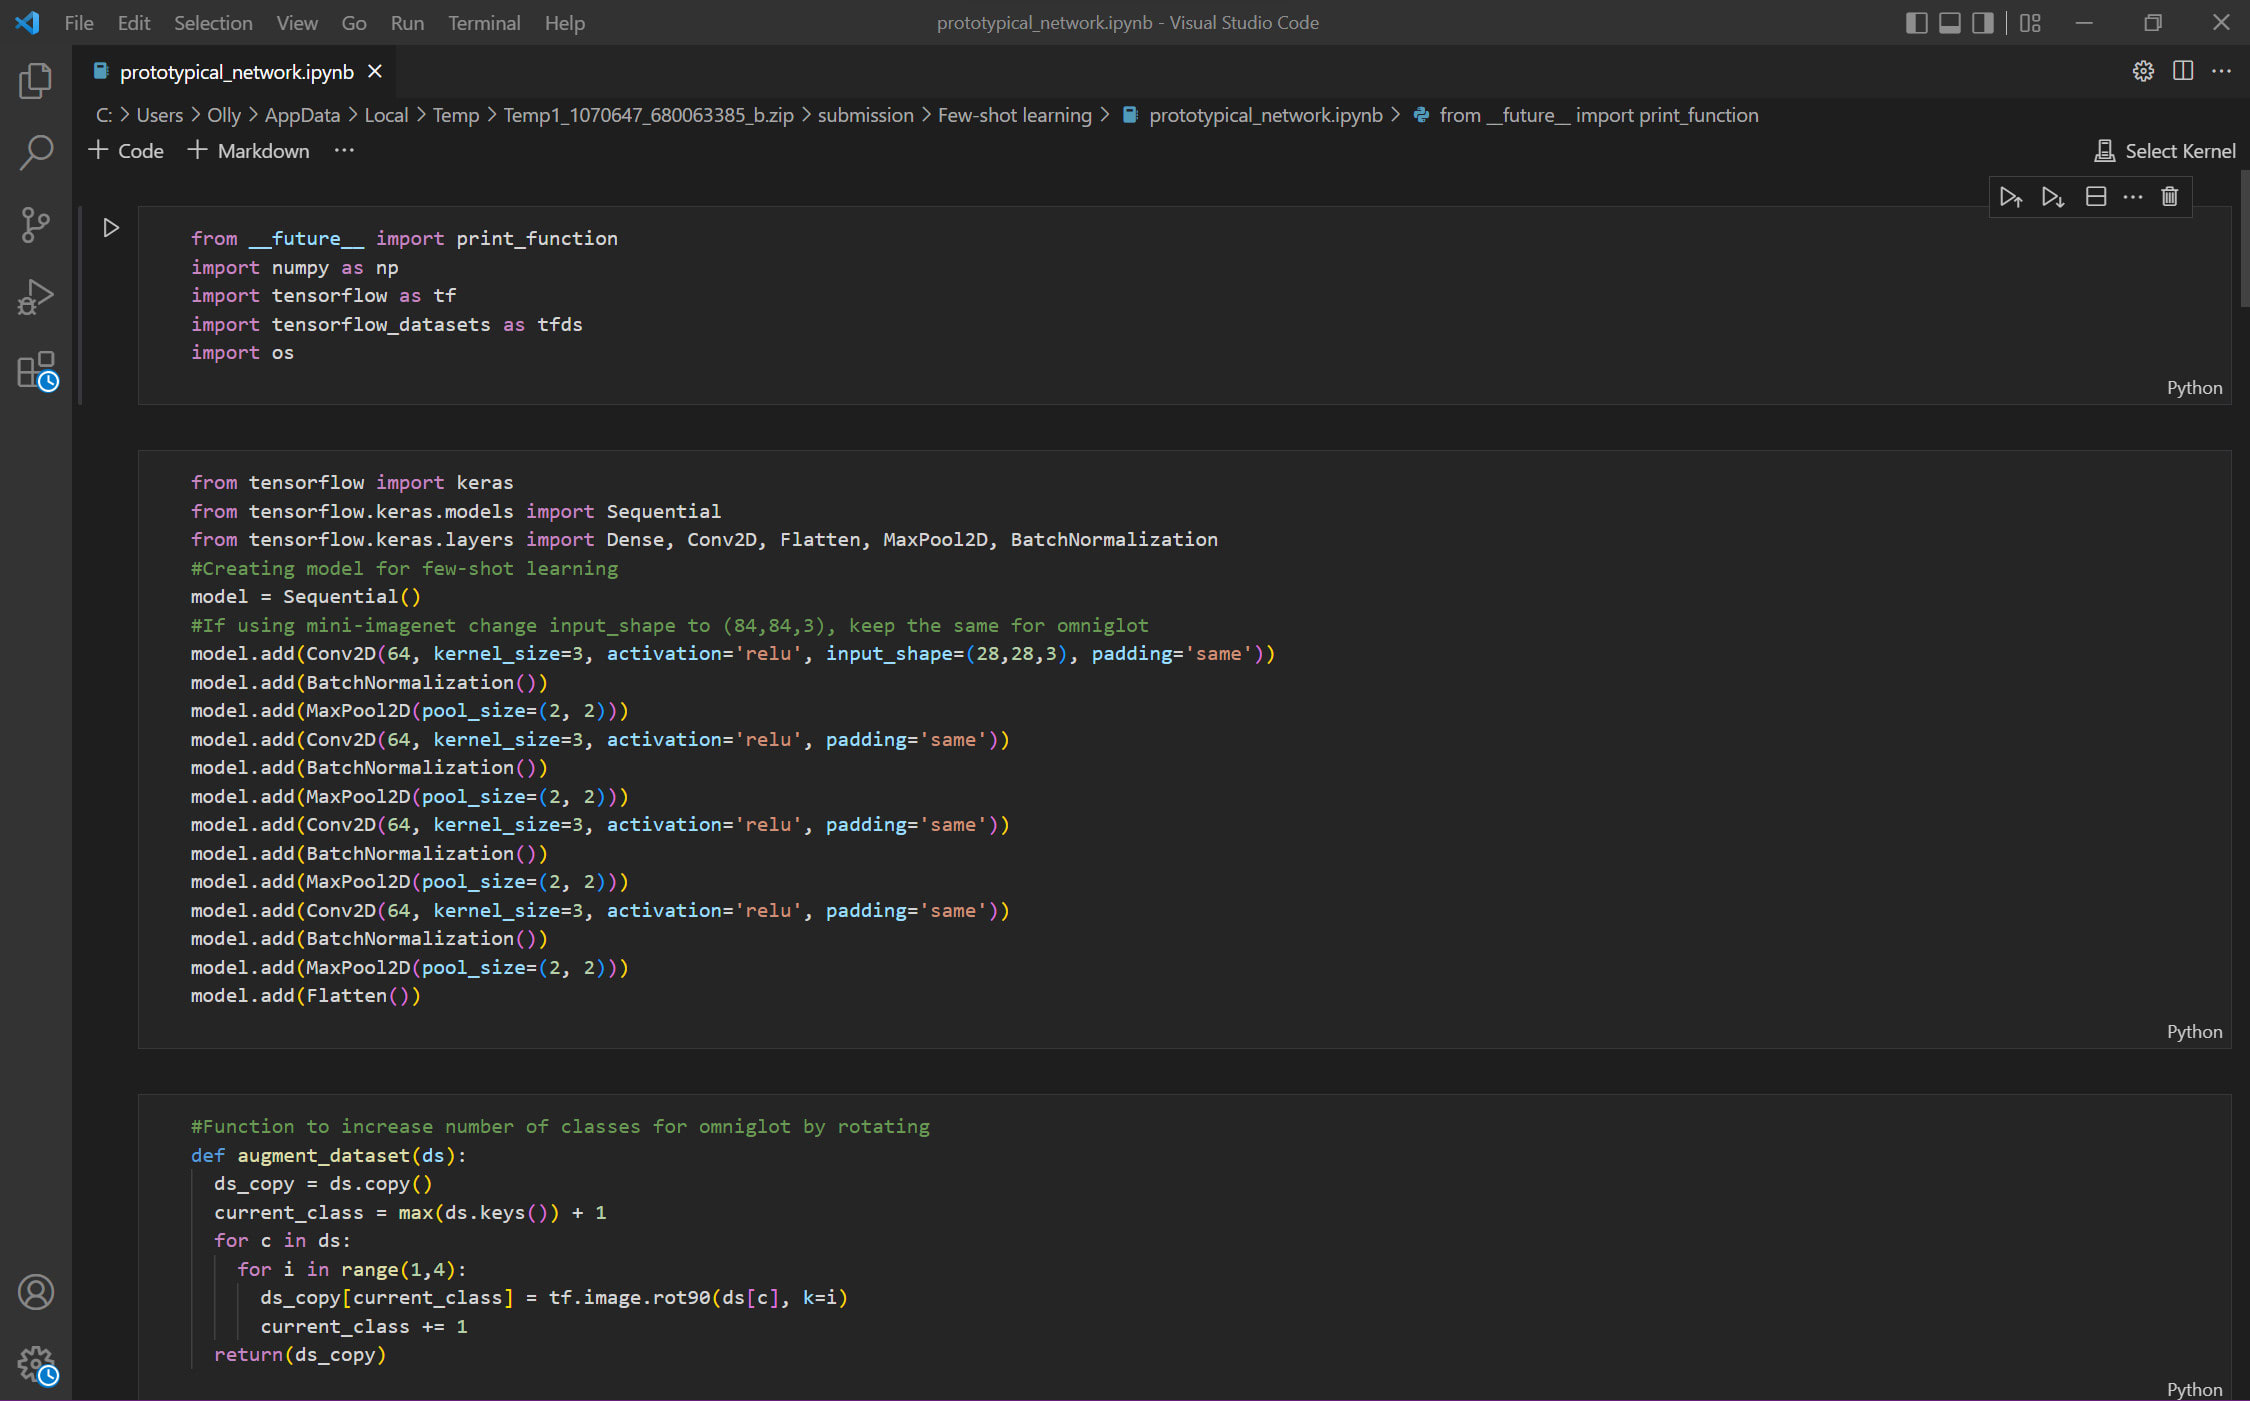Image resolution: width=2250 pixels, height=1401 pixels.
Task: Add a new Markdown cell
Action: [x=248, y=151]
